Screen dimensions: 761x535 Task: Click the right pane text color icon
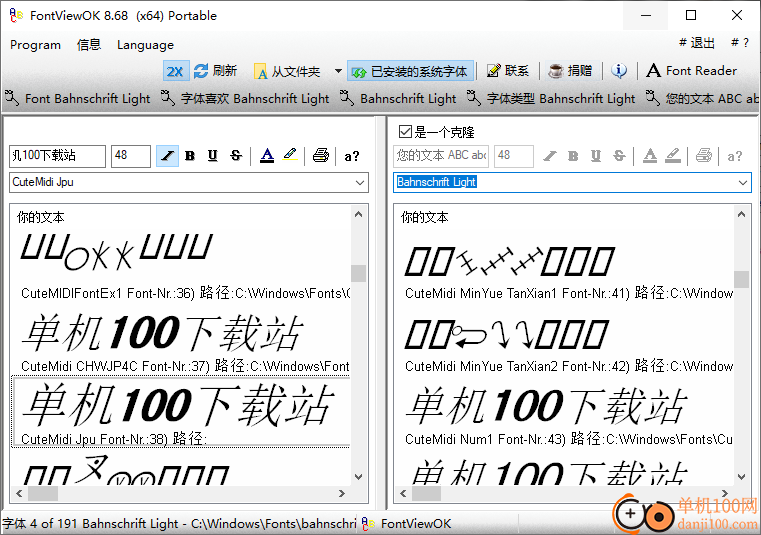coord(650,156)
